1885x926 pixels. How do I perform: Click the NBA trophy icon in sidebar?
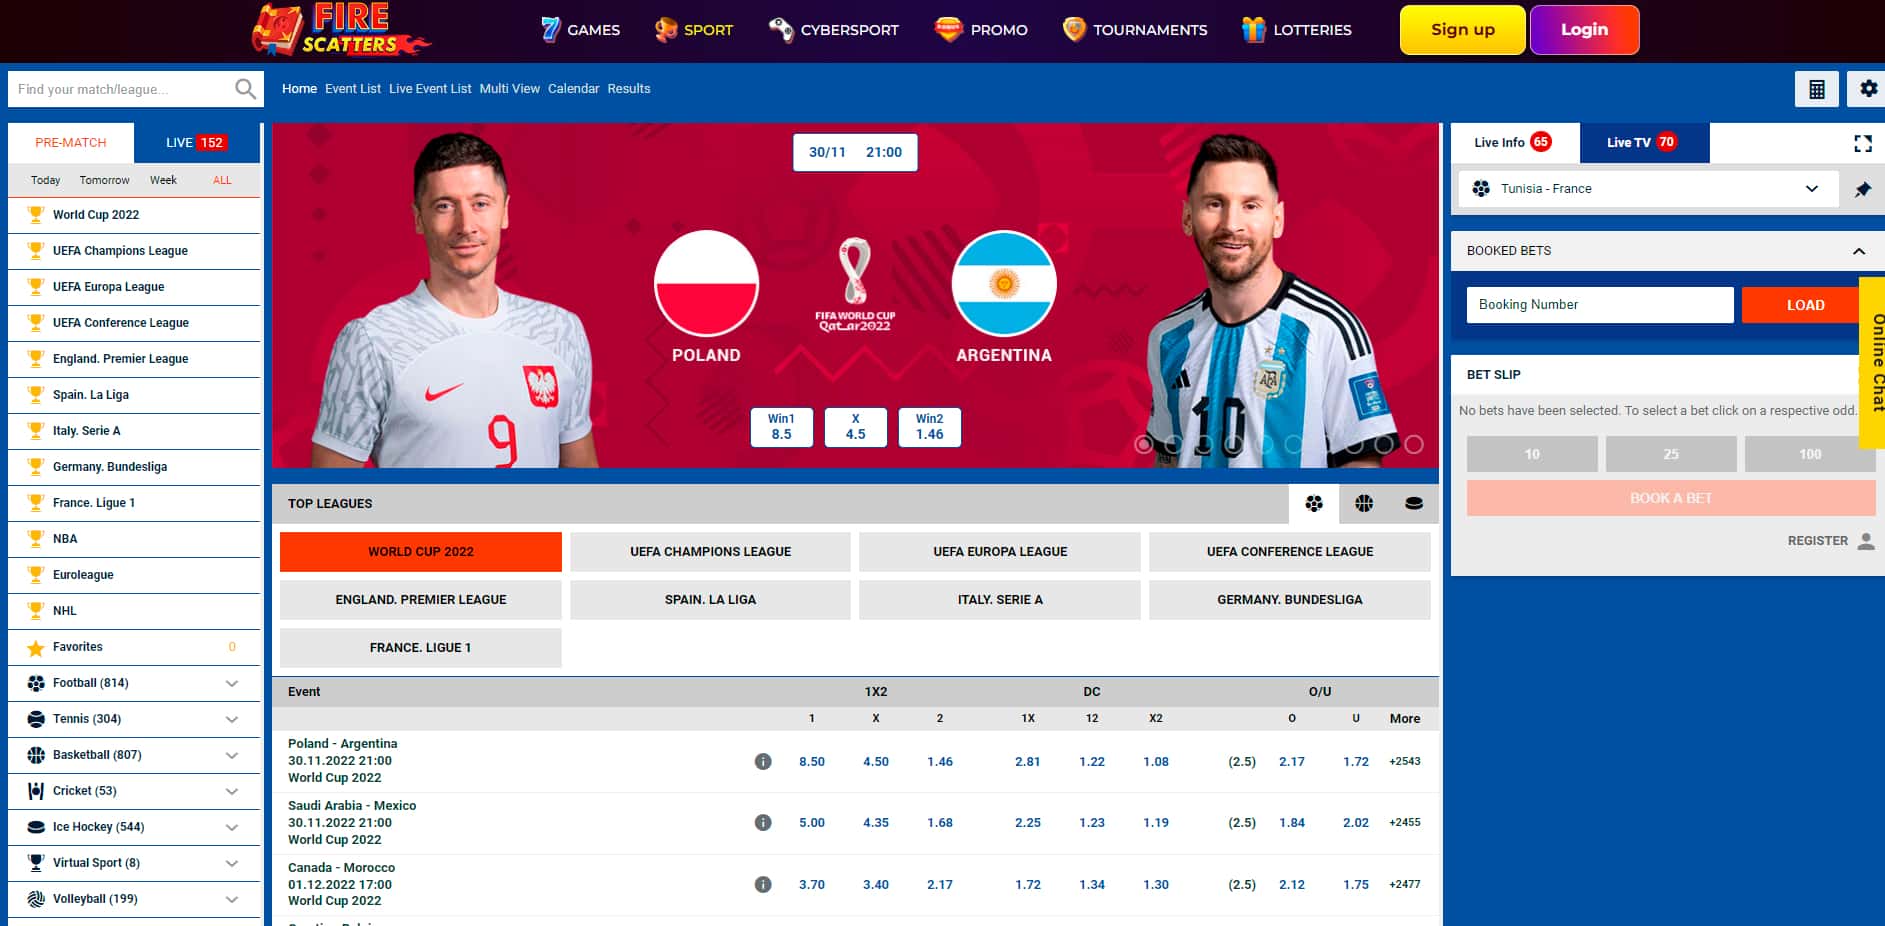point(36,538)
